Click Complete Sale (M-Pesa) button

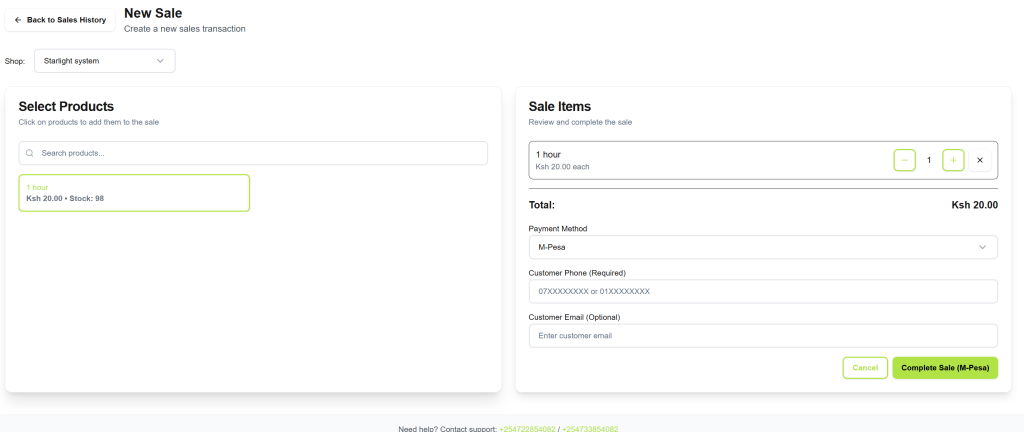[x=945, y=368]
